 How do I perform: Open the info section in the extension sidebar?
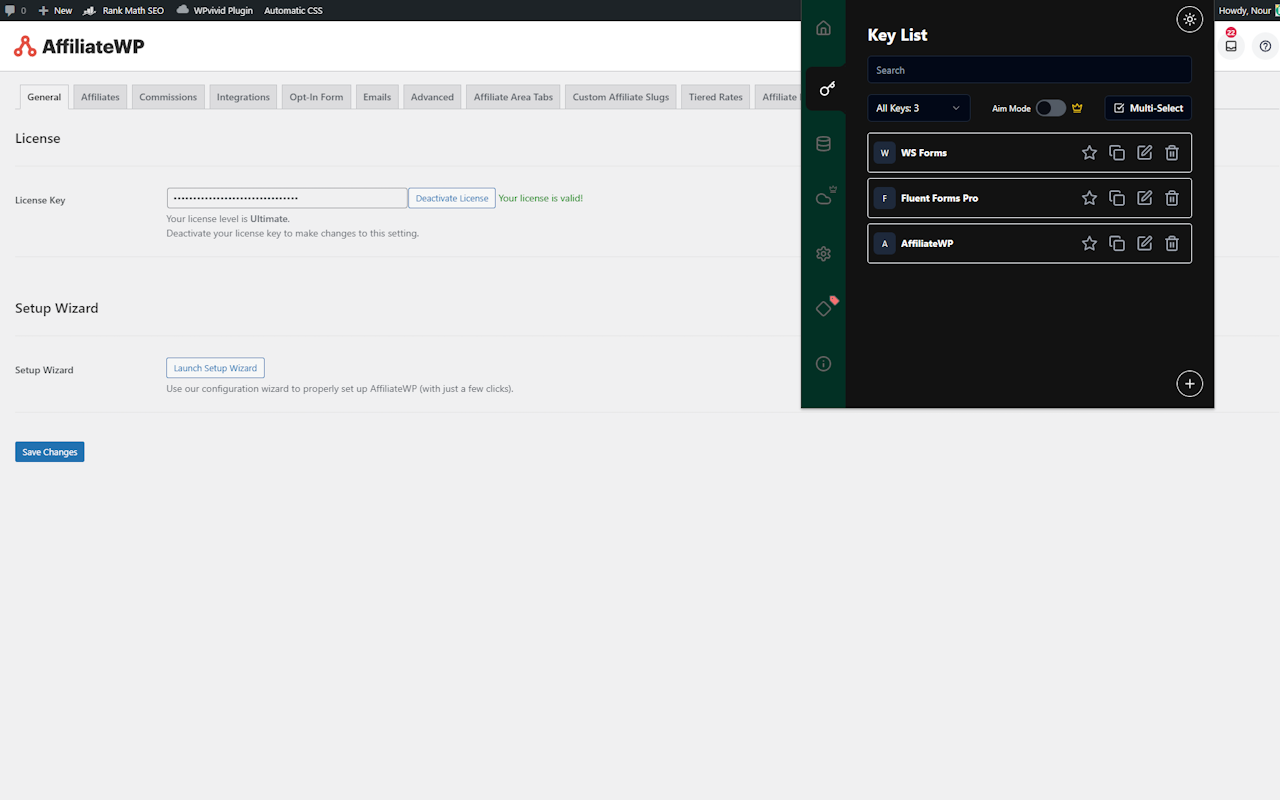pyautogui.click(x=823, y=364)
